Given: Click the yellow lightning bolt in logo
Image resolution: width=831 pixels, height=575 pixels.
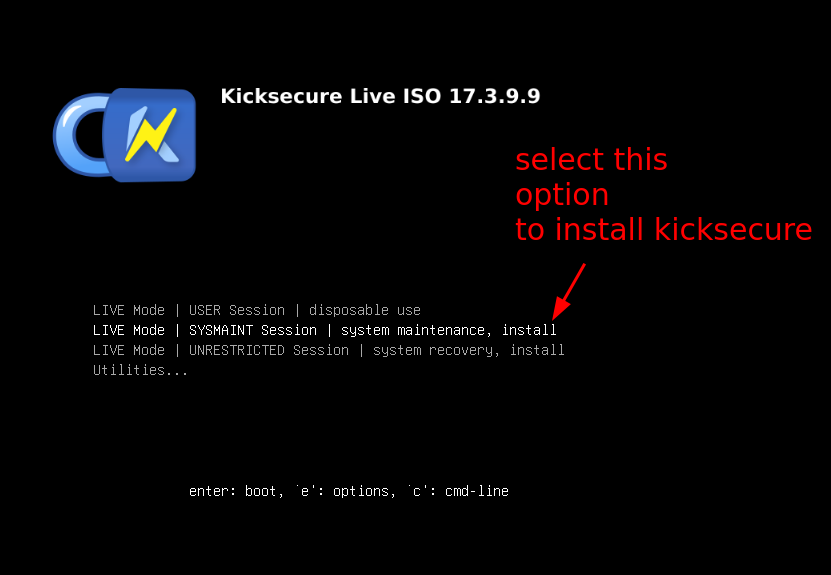Looking at the screenshot, I should click(151, 135).
